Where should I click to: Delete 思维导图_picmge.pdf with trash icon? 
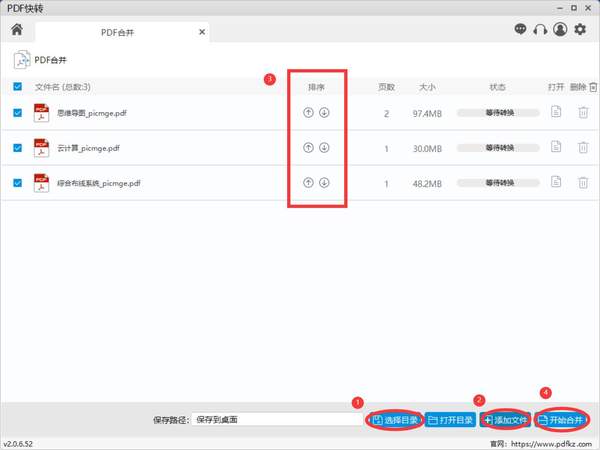[x=583, y=112]
